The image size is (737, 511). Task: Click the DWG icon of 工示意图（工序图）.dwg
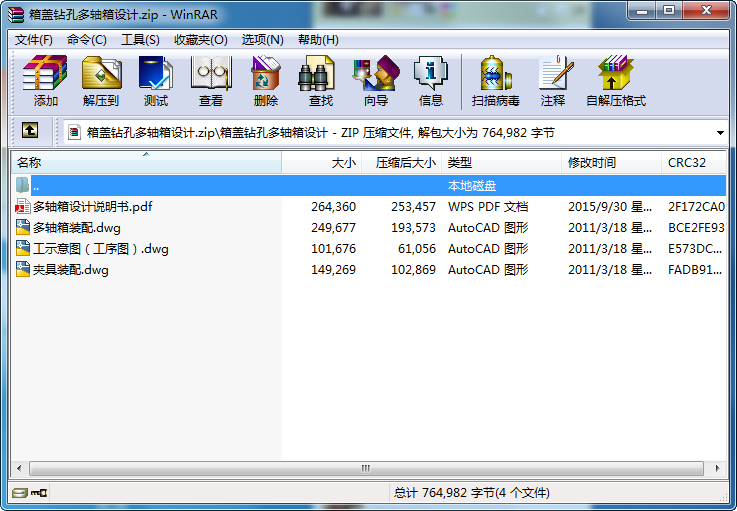coord(23,249)
